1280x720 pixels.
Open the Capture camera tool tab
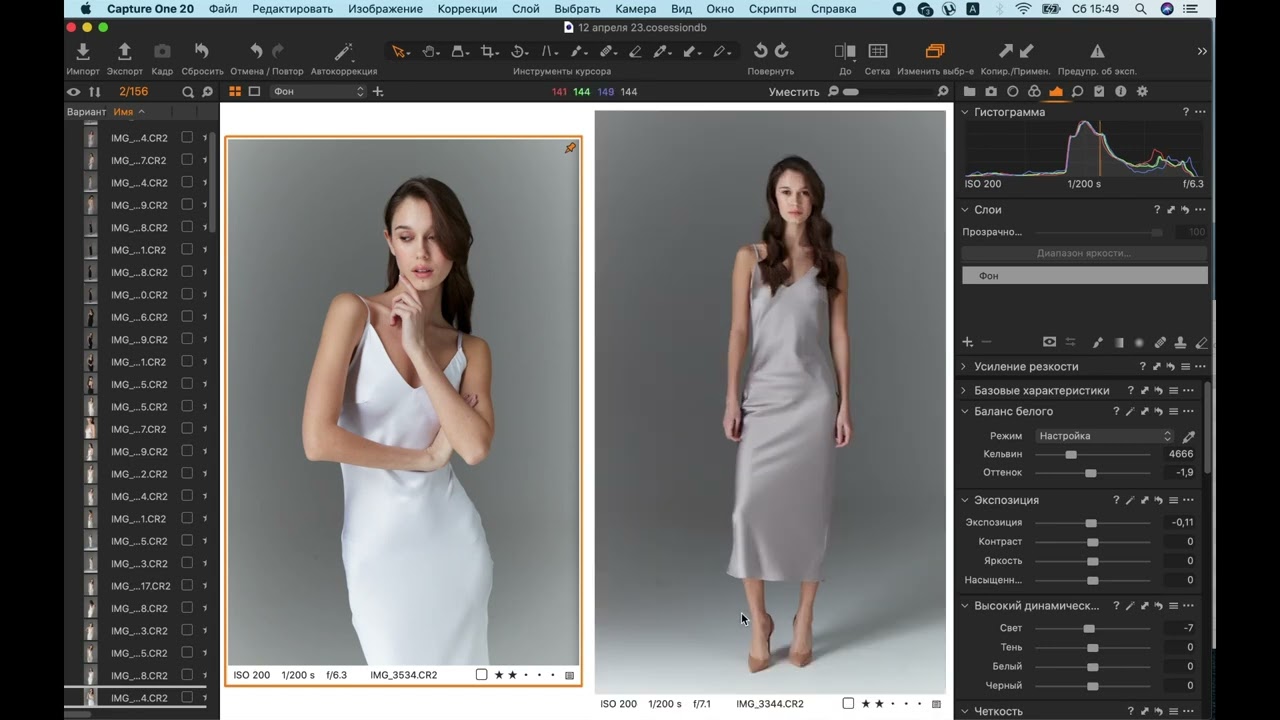[991, 92]
